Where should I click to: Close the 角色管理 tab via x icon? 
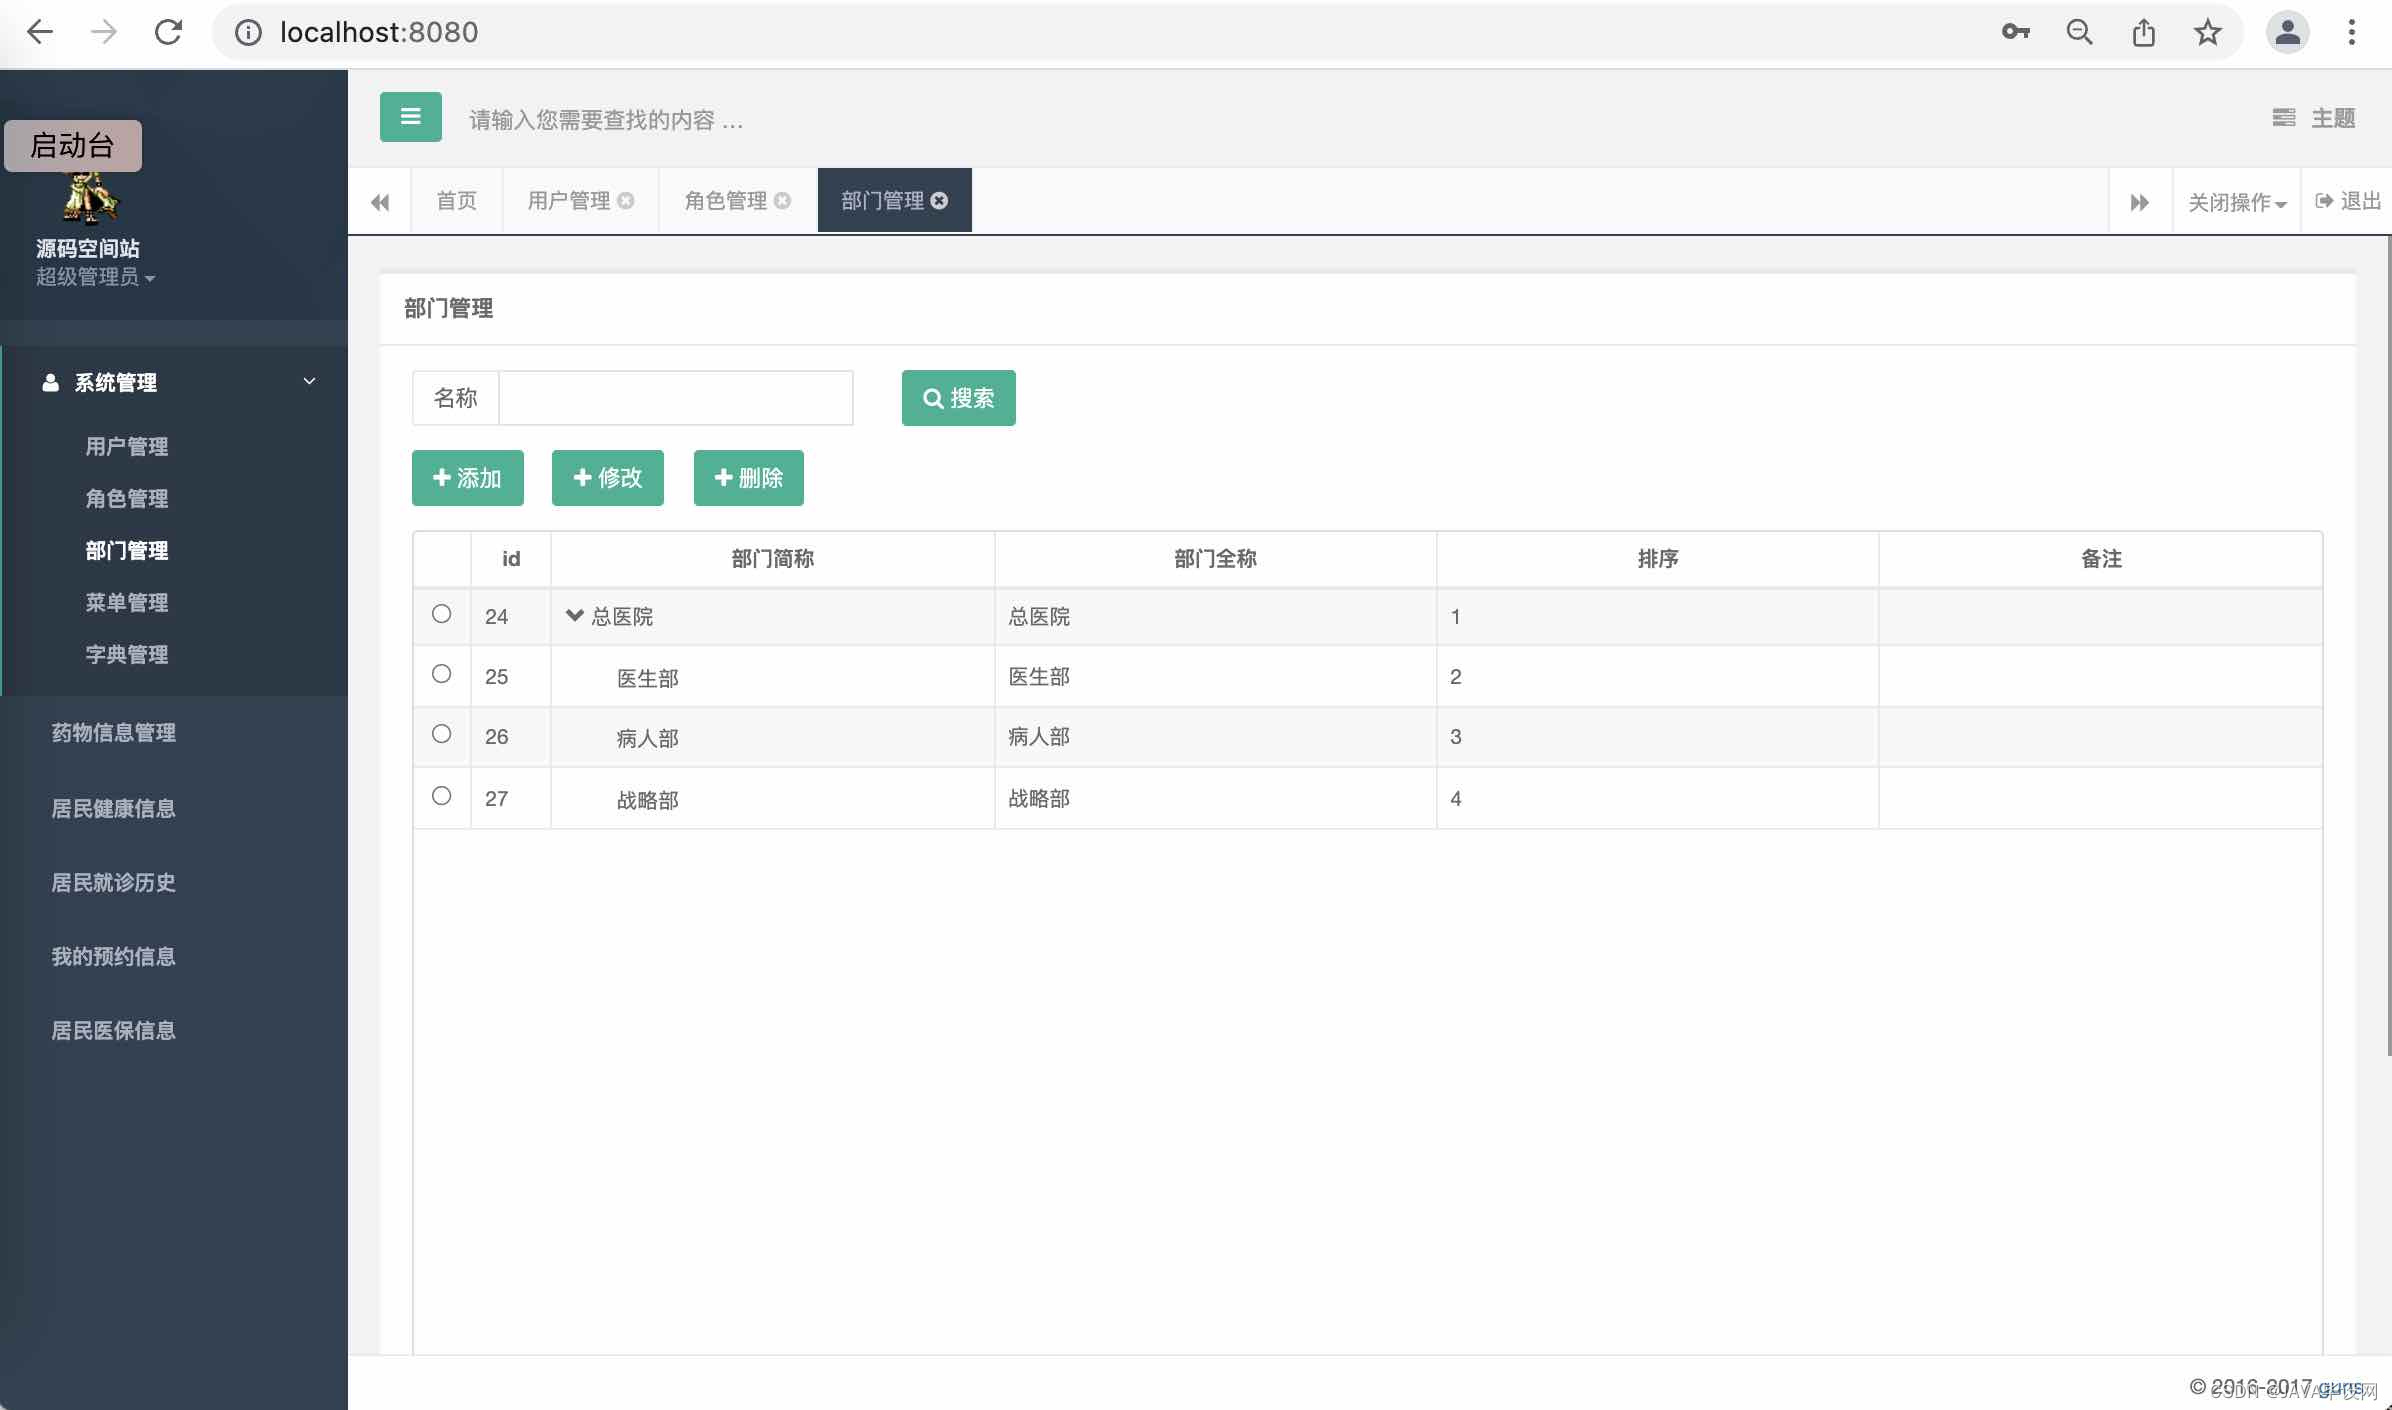(783, 201)
